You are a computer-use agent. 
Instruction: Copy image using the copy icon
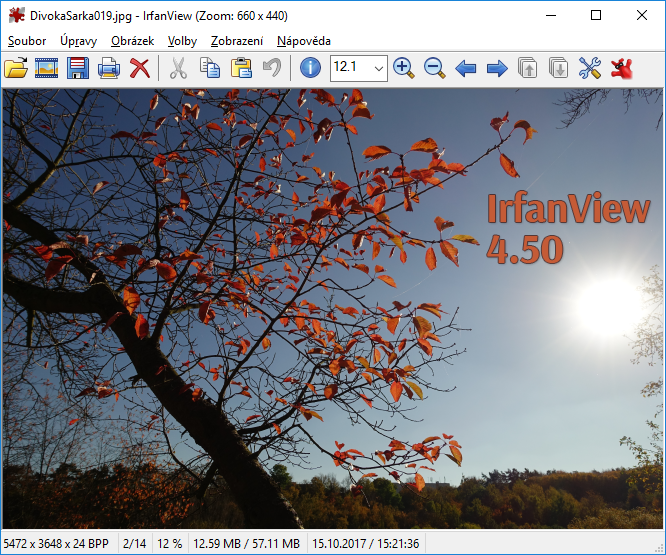click(x=210, y=68)
